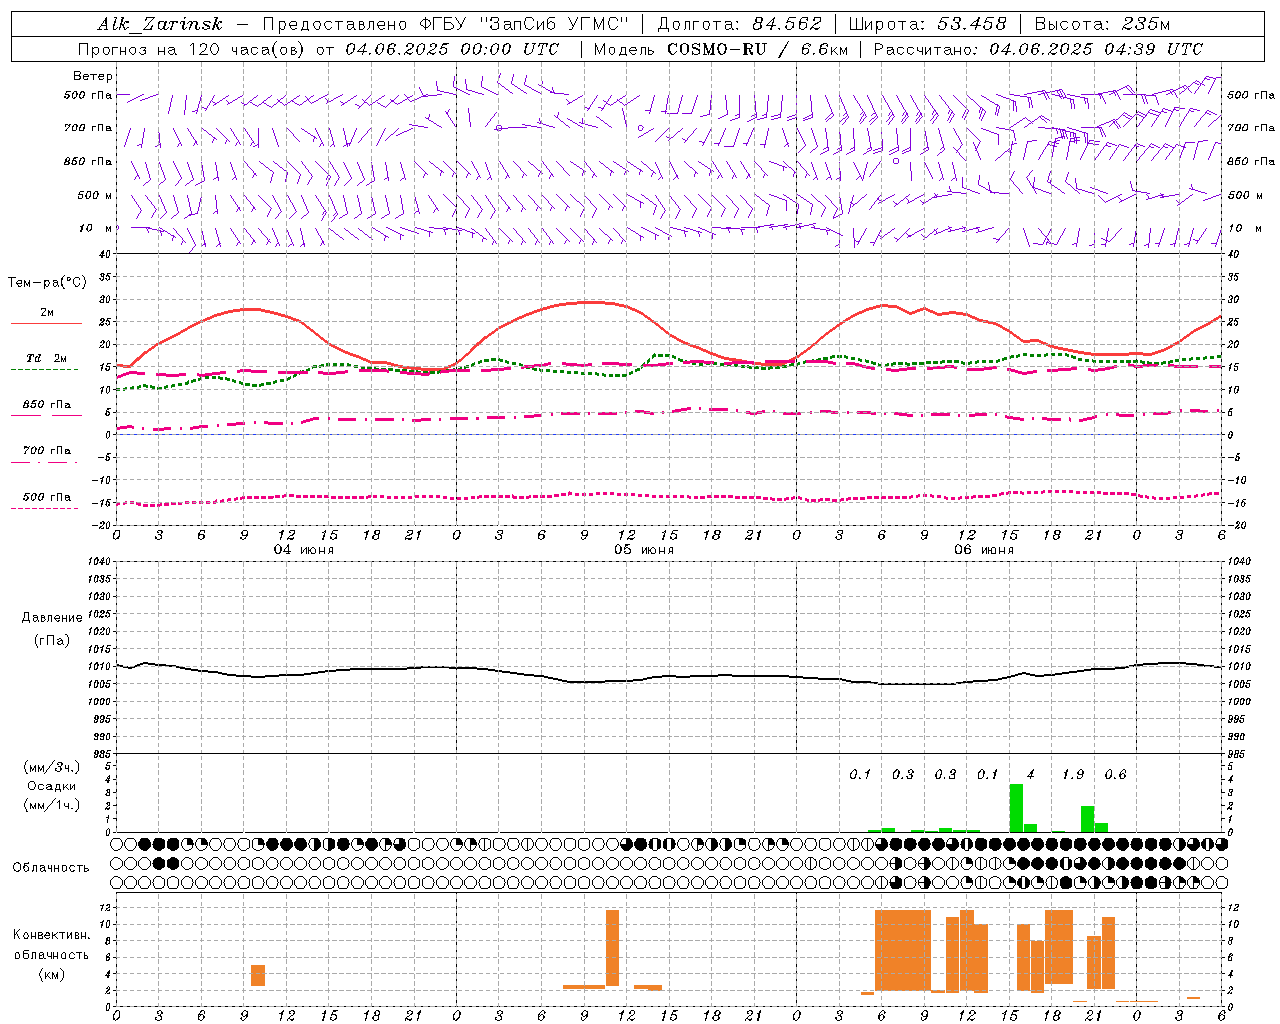Click the precipitation total value '1.9'
Viewport: 1280px width, 1024px height.
point(1073,775)
